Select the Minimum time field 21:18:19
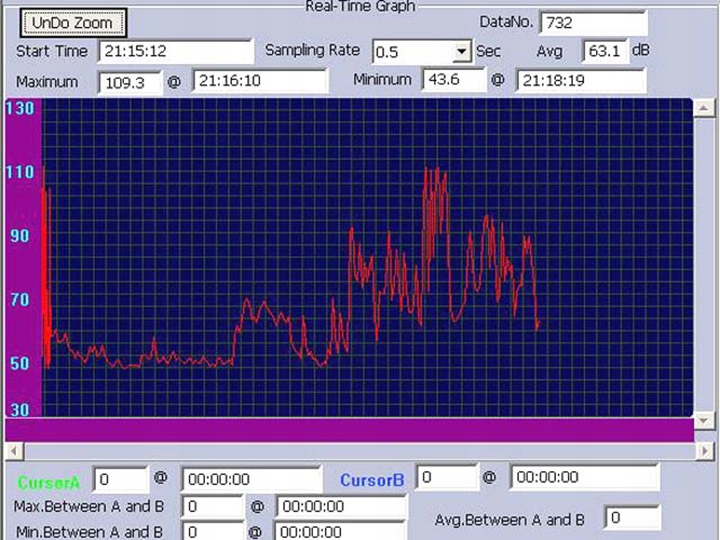 pyautogui.click(x=580, y=81)
